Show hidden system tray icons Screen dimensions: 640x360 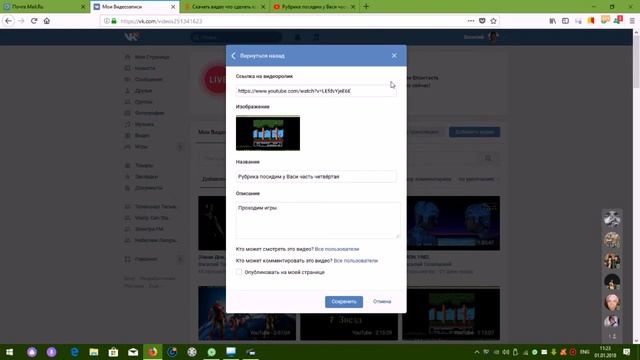tap(476, 352)
